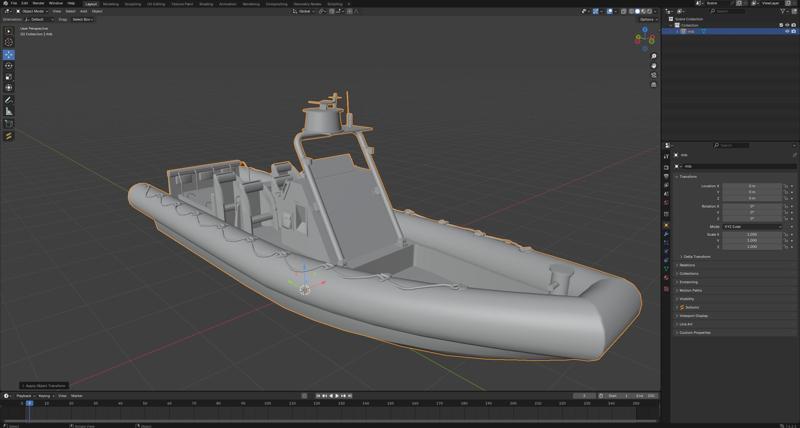Open the Render menu
The width and height of the screenshot is (800, 428).
coord(38,3)
